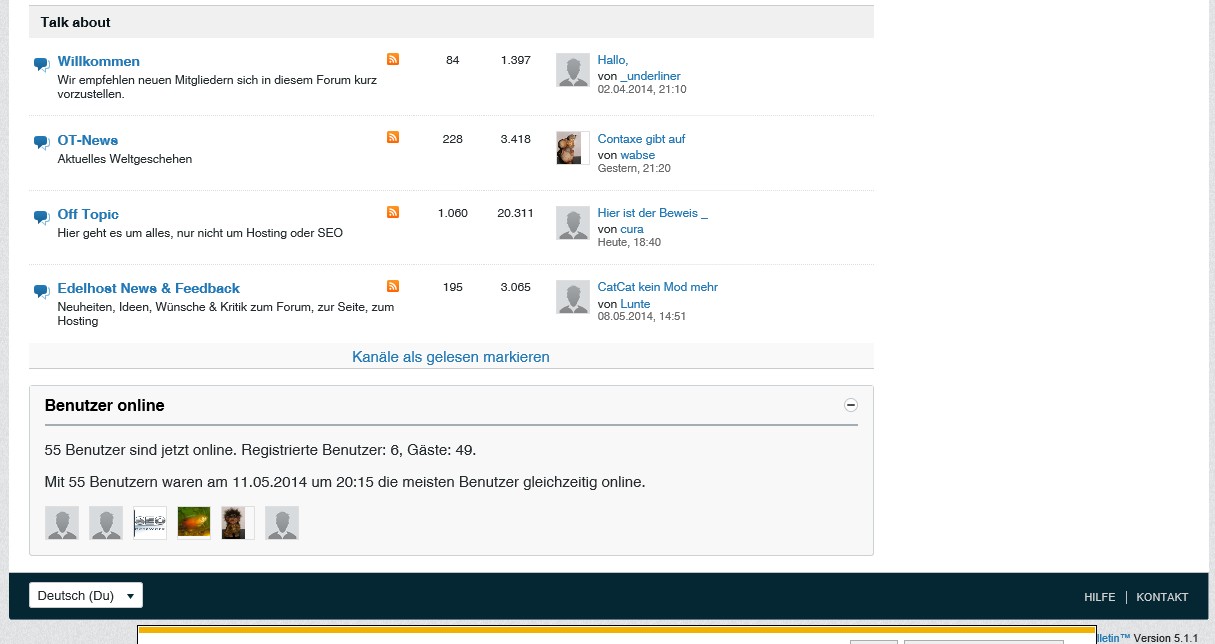Screen dimensions: 1215x644
Task: Open thread 'CatCat kein Mod mehr'
Action: (x=657, y=287)
